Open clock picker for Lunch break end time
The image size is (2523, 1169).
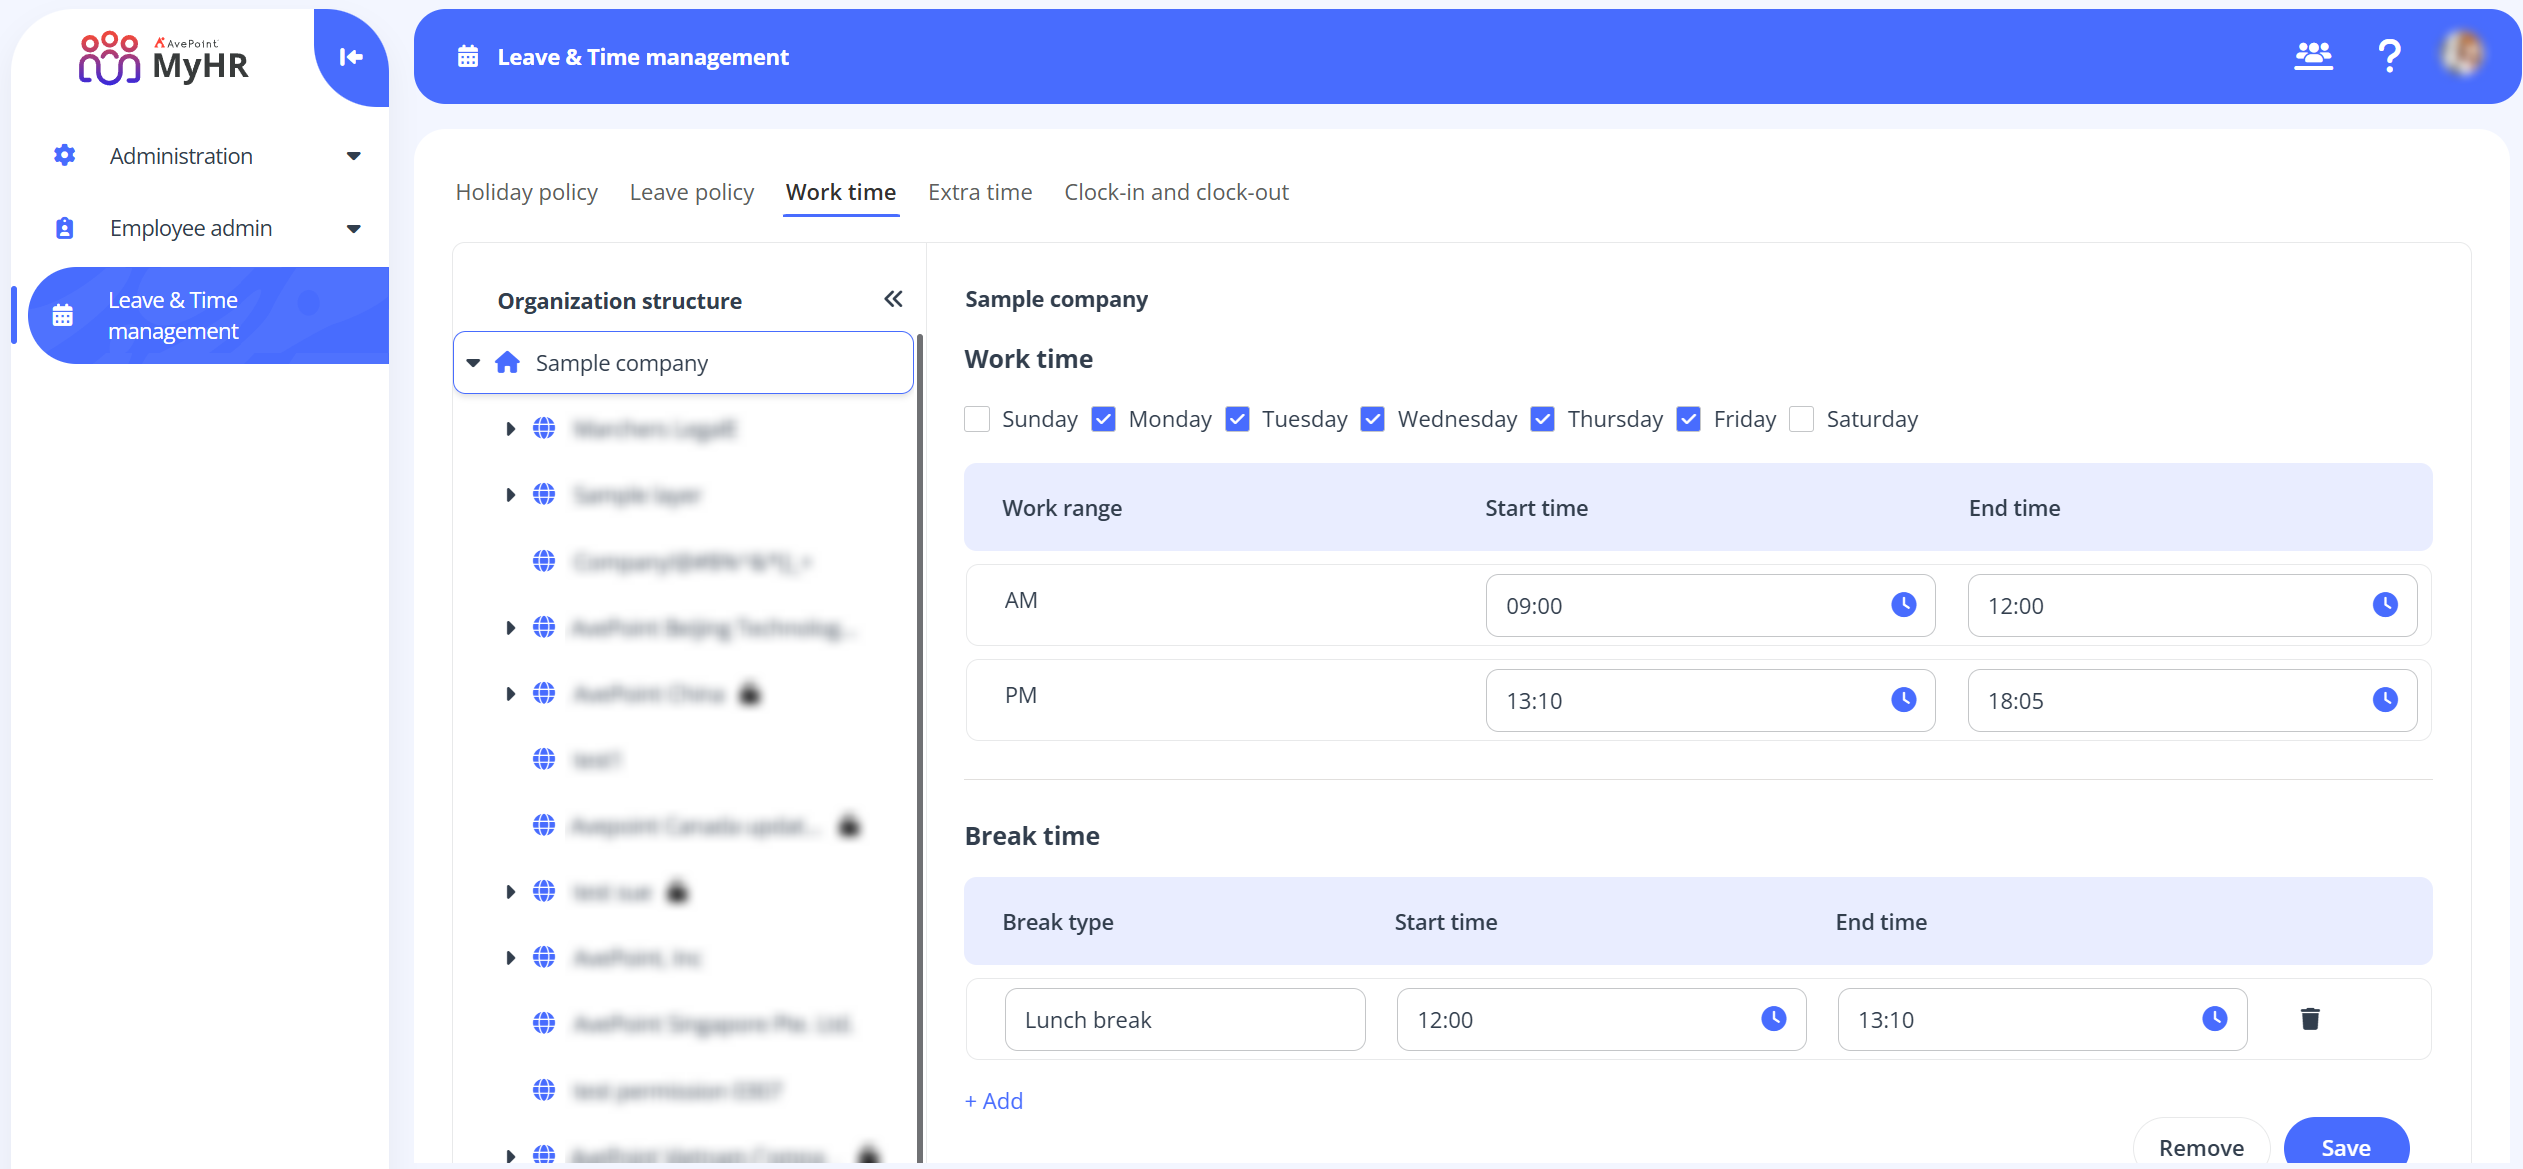pyautogui.click(x=2214, y=1019)
